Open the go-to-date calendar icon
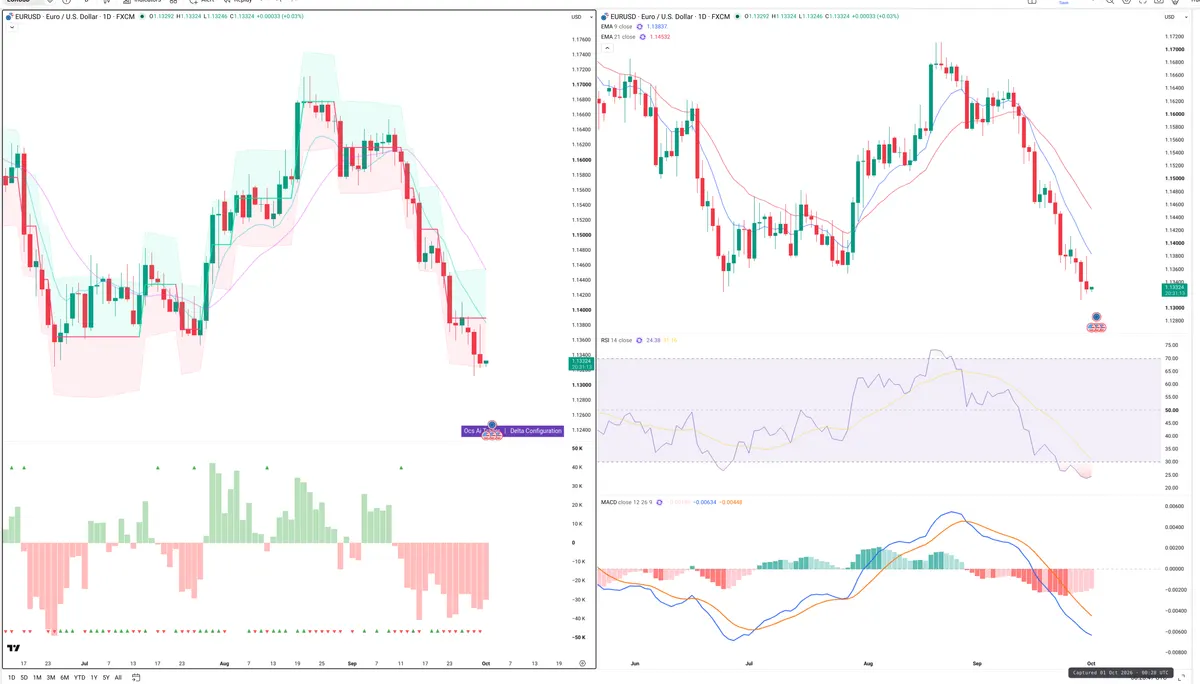Viewport: 1200px width, 684px height. (138, 678)
